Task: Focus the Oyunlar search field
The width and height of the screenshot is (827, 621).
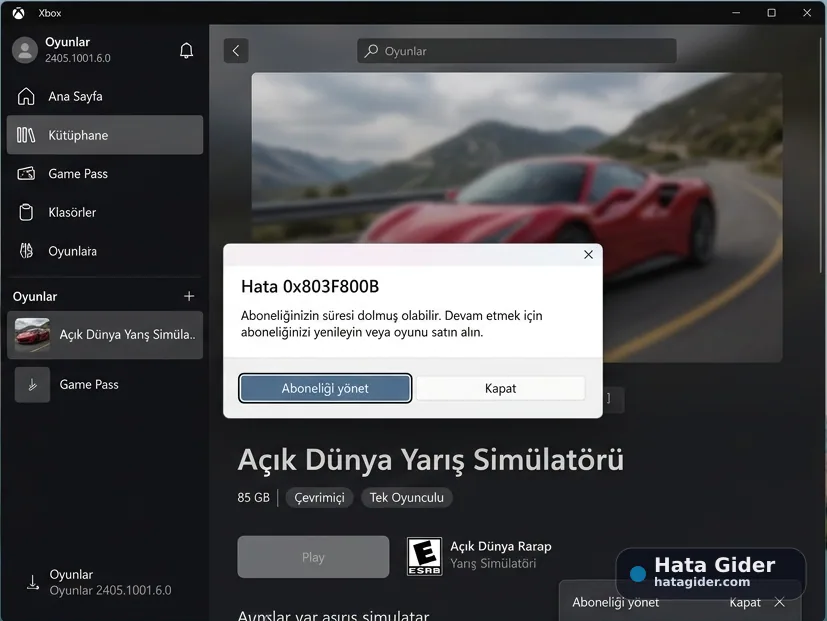Action: (517, 51)
